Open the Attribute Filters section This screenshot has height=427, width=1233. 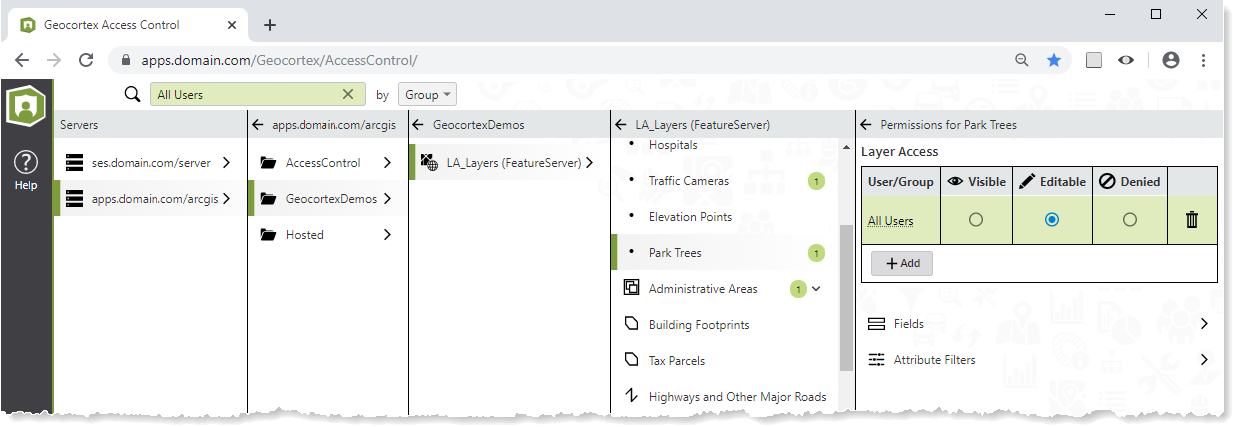coord(1039,360)
